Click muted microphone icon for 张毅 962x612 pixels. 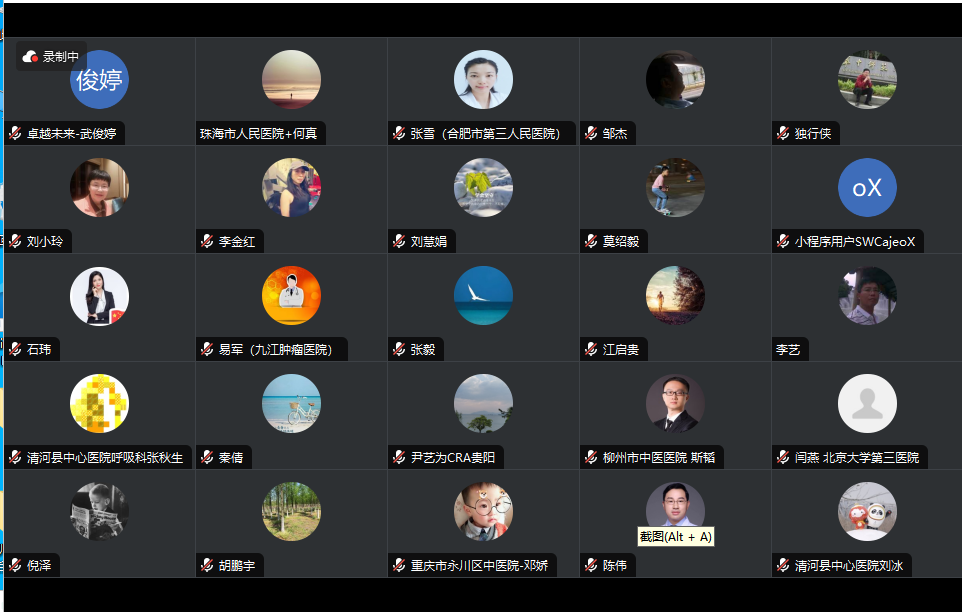tap(399, 349)
